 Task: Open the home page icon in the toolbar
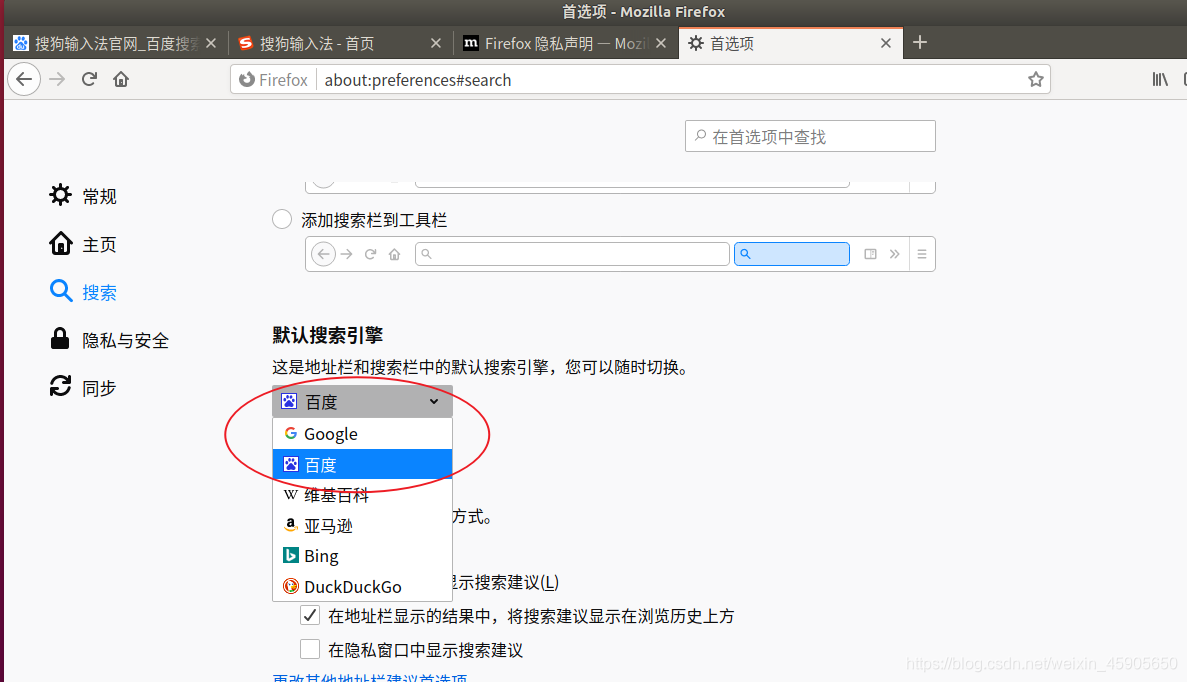(121, 79)
